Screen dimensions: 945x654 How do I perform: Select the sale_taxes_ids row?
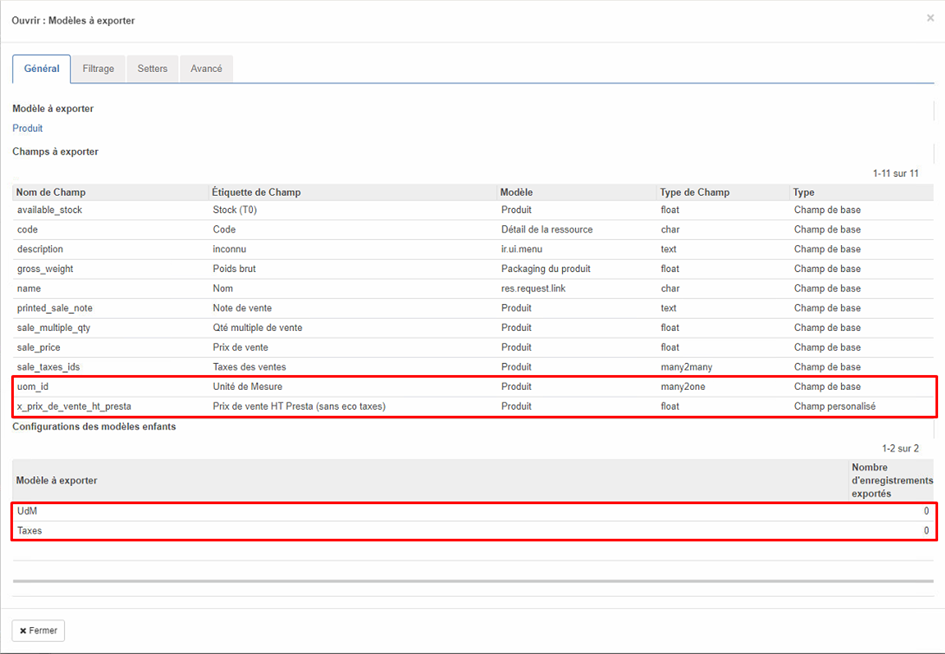coord(48,367)
